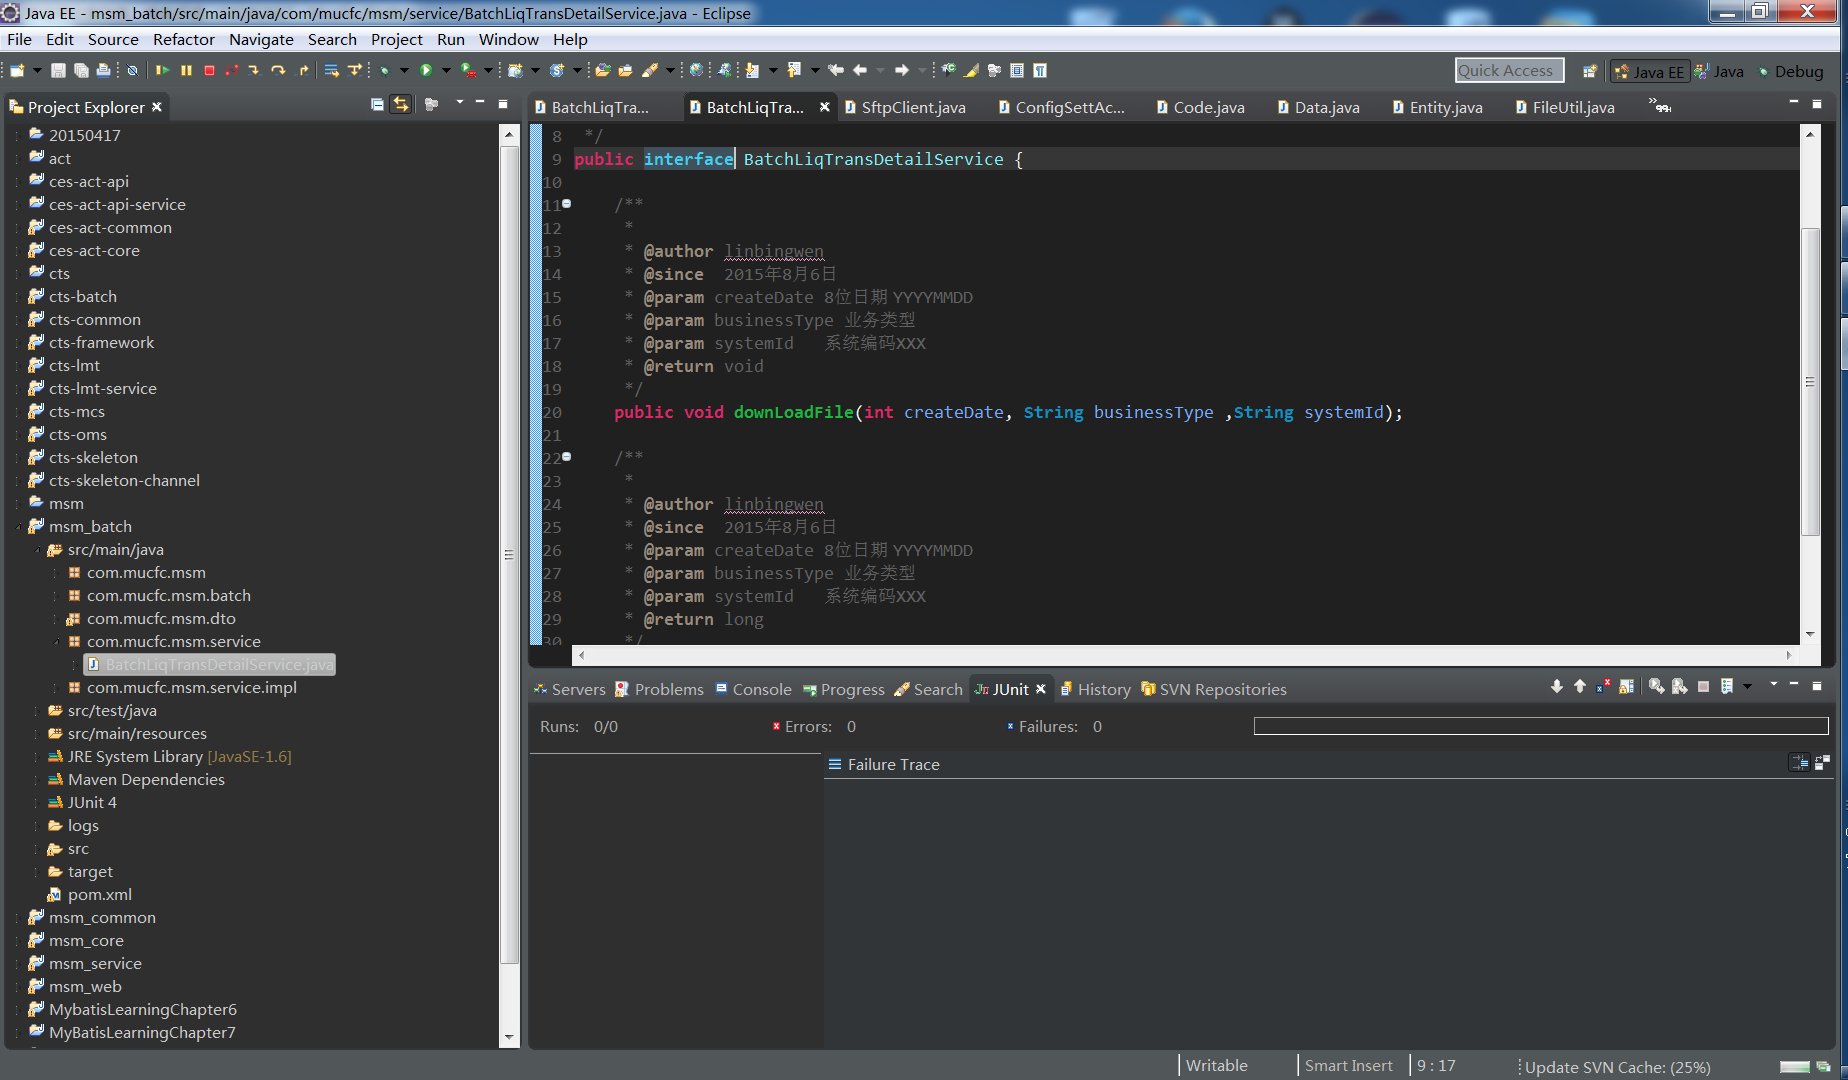Screen dimensions: 1848x1080
Task: Open the SVN Repositories view tab
Action: (x=1213, y=689)
